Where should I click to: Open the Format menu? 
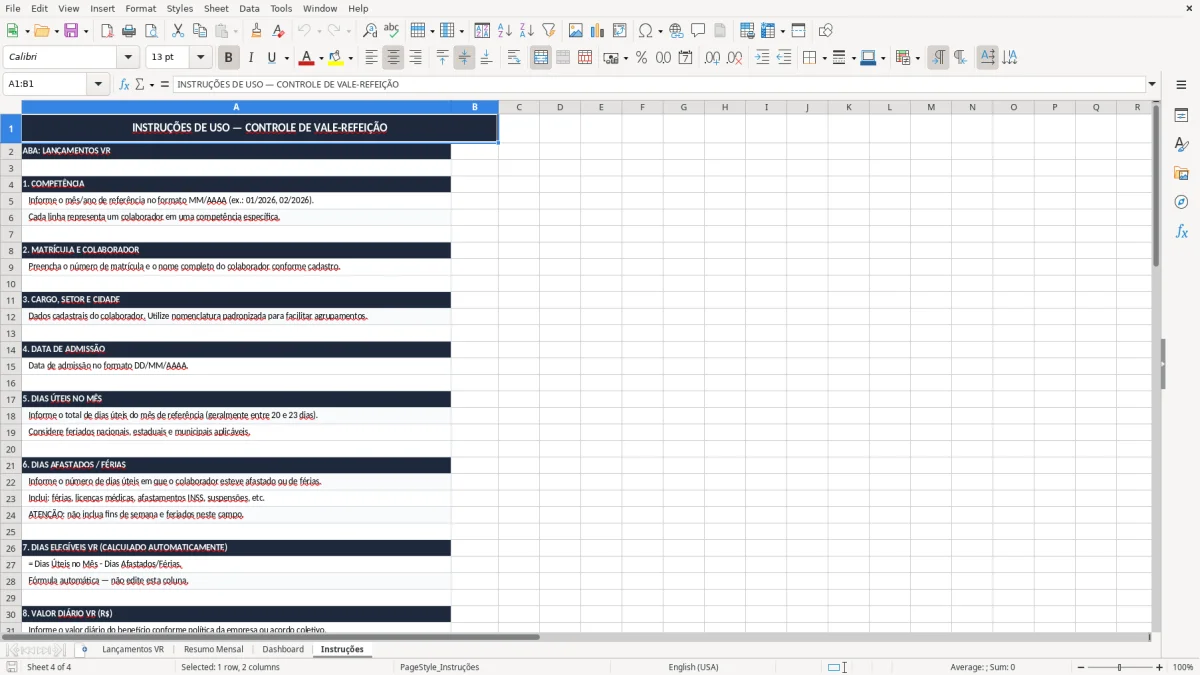(141, 8)
